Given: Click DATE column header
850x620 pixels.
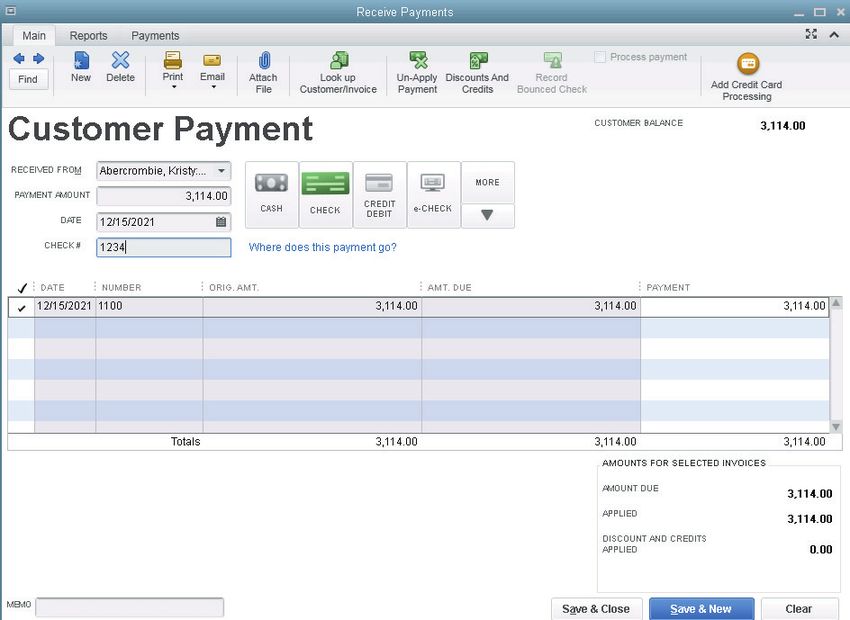Looking at the screenshot, I should pos(53,287).
